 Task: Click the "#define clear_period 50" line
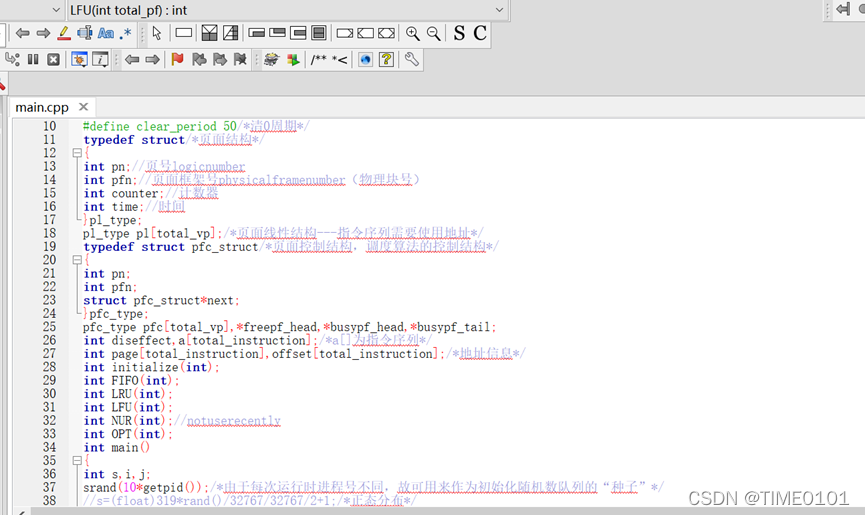(x=159, y=126)
